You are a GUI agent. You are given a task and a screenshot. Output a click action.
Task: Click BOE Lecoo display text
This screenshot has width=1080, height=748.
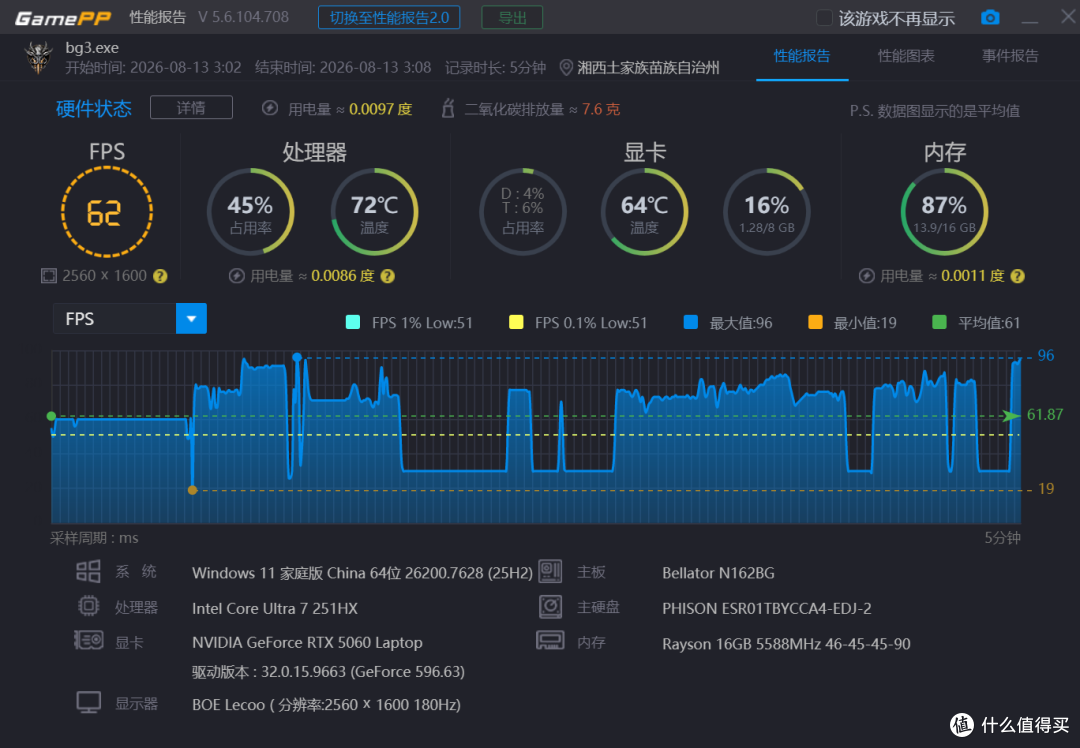coord(326,705)
